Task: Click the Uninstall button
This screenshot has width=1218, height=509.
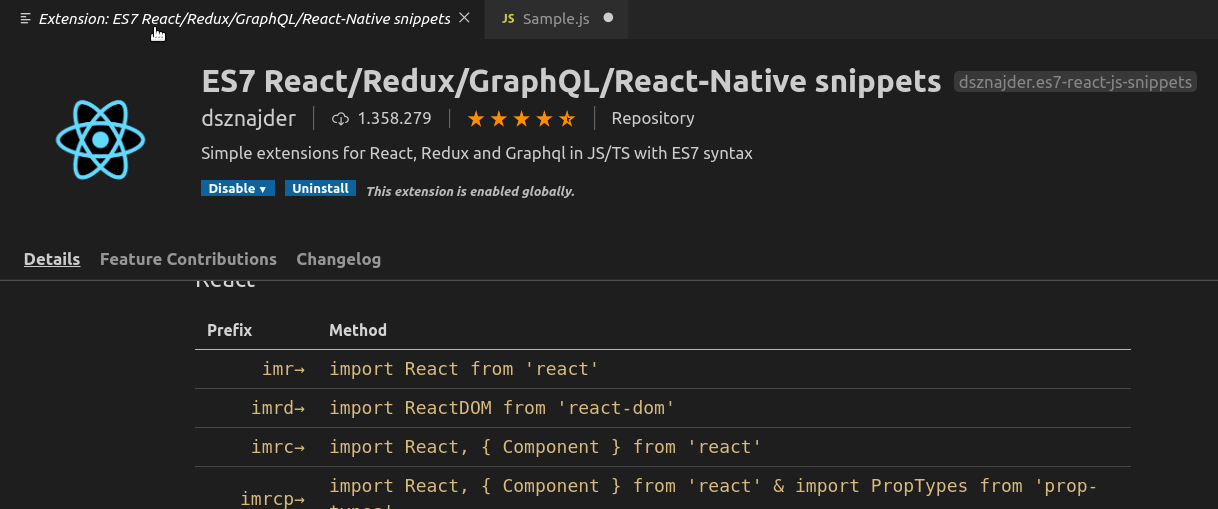Action: click(x=320, y=188)
